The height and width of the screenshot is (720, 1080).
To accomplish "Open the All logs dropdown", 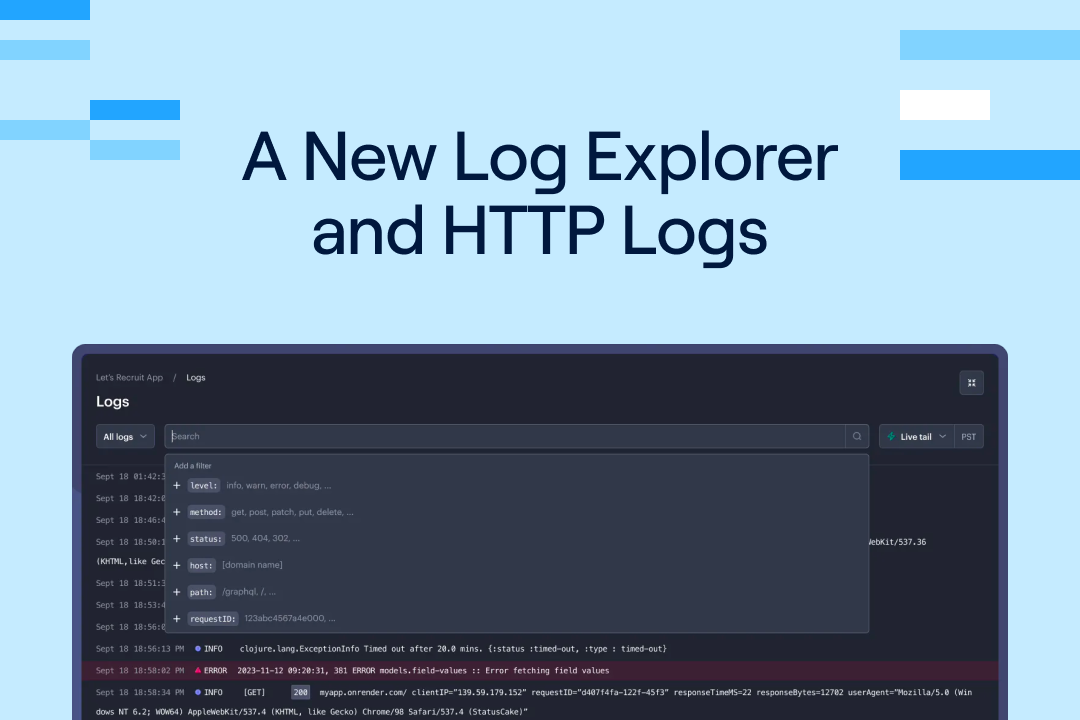I will (125, 436).
